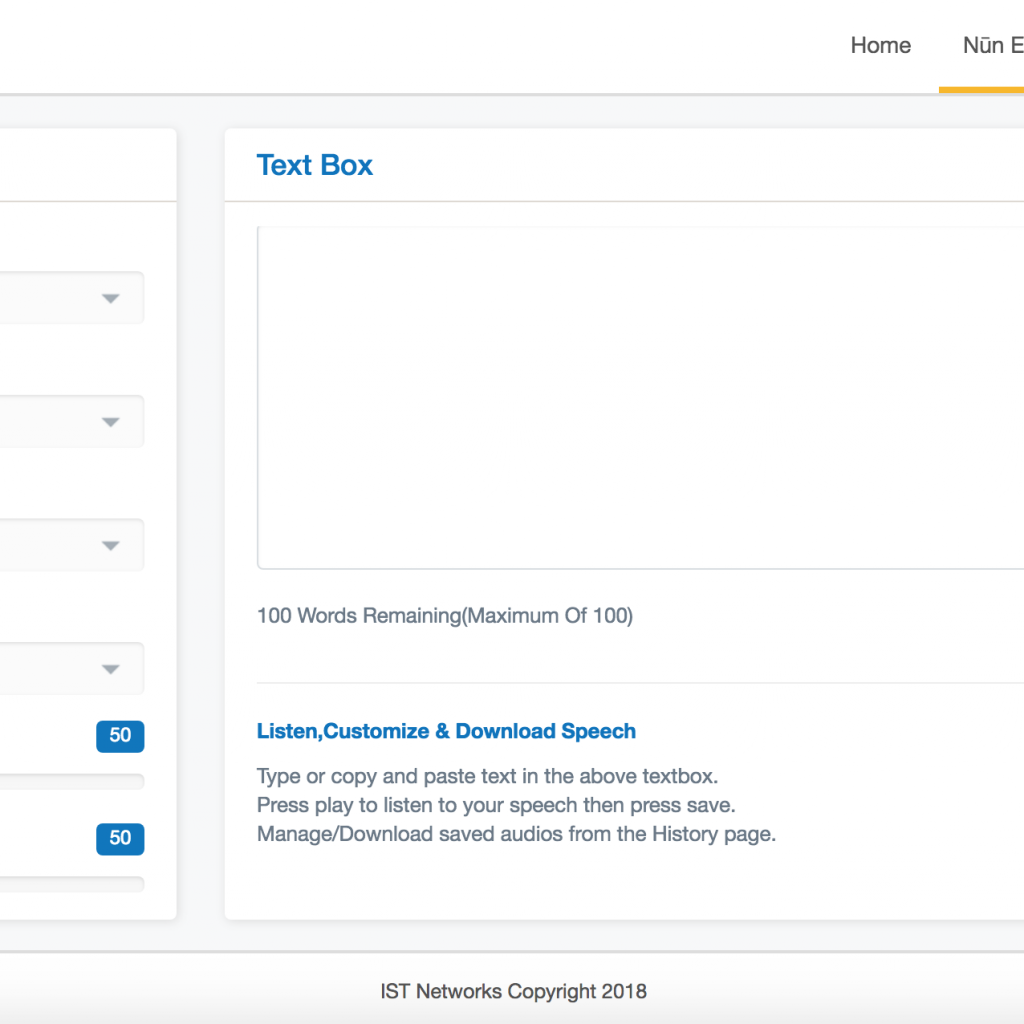
Task: Click the 100 Words Remaining counter text
Action: (445, 616)
